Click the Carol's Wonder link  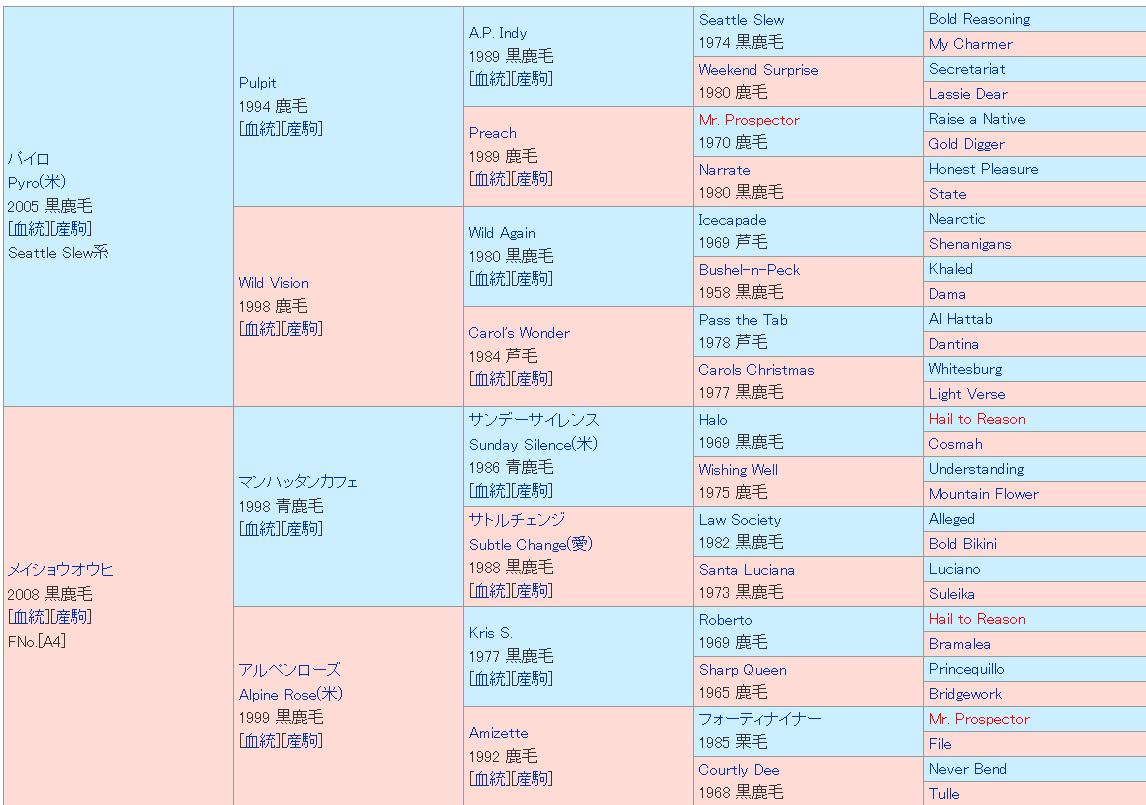(x=518, y=333)
